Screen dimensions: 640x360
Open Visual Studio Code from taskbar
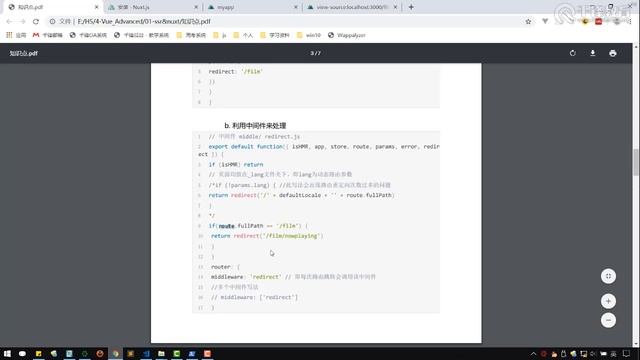(146, 353)
